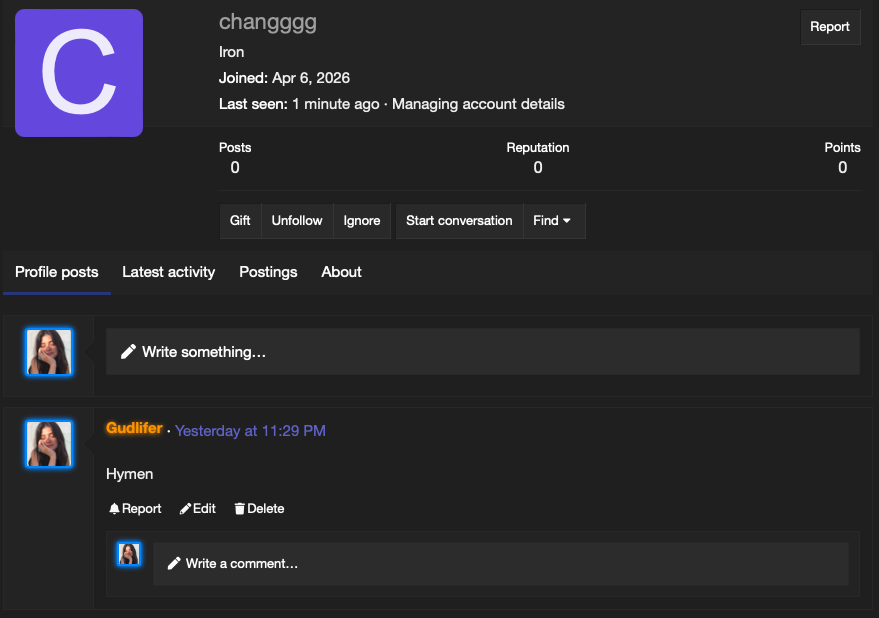Select the About tab
Image resolution: width=879 pixels, height=618 pixels.
[x=341, y=272]
